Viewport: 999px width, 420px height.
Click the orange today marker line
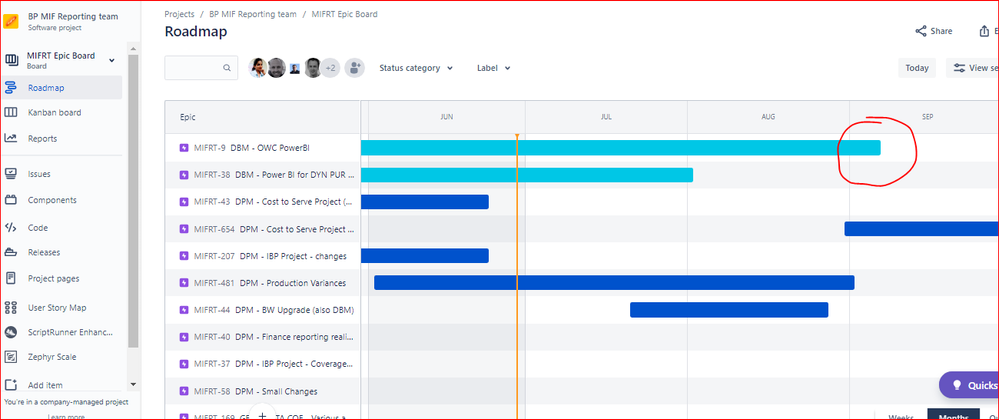click(517, 277)
